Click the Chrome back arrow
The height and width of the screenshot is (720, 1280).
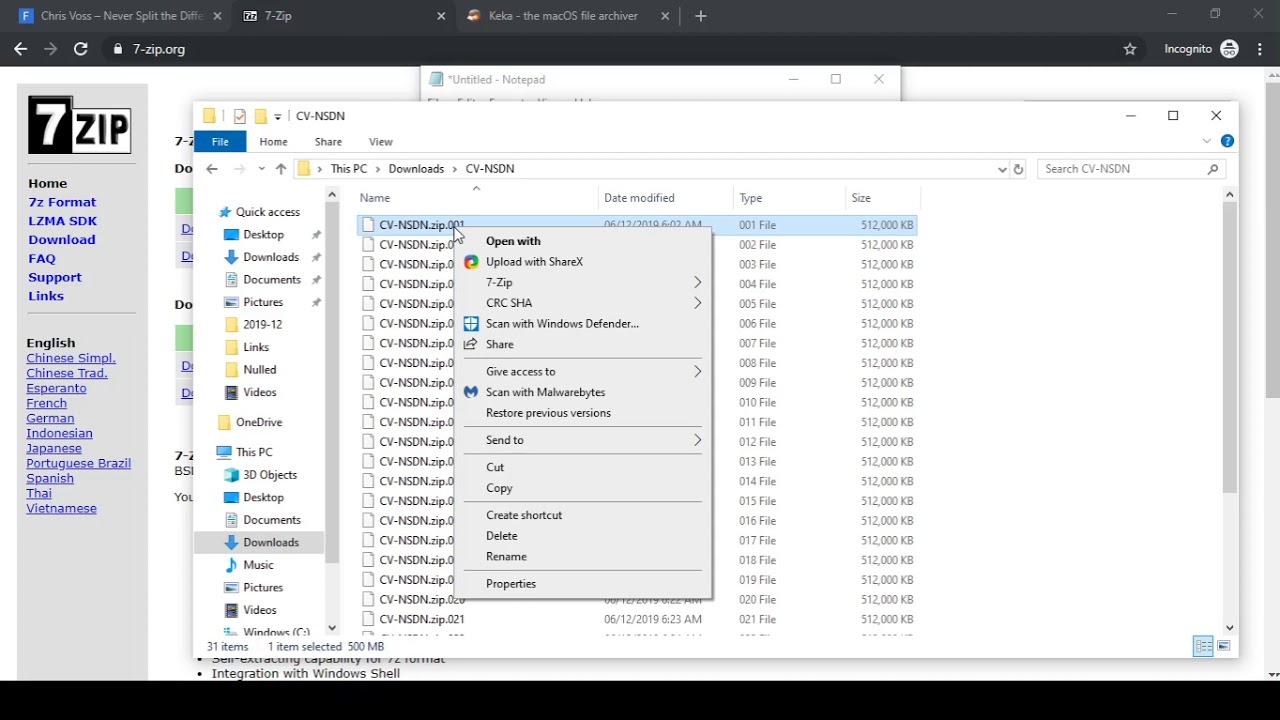[x=20, y=49]
